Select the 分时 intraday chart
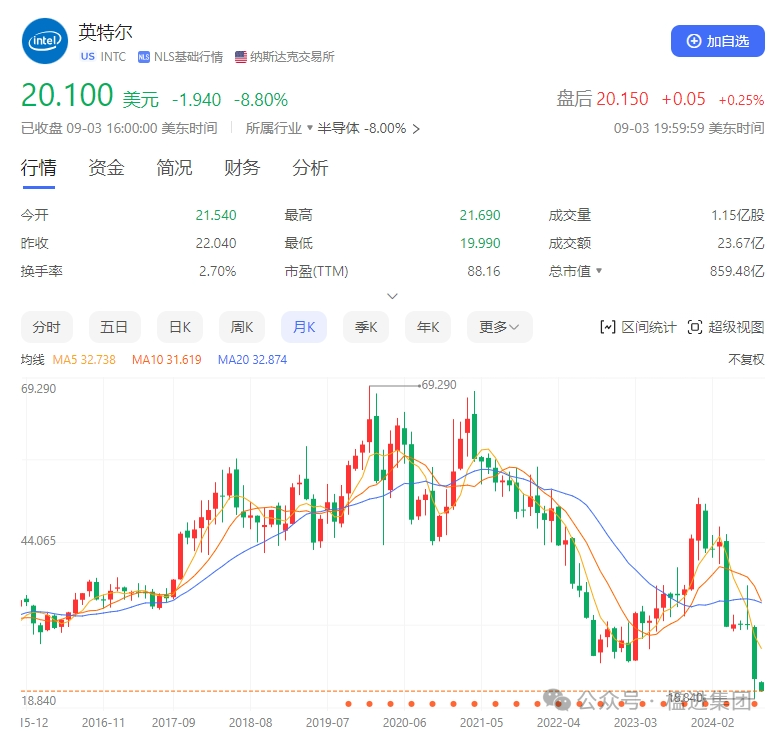 pos(47,327)
